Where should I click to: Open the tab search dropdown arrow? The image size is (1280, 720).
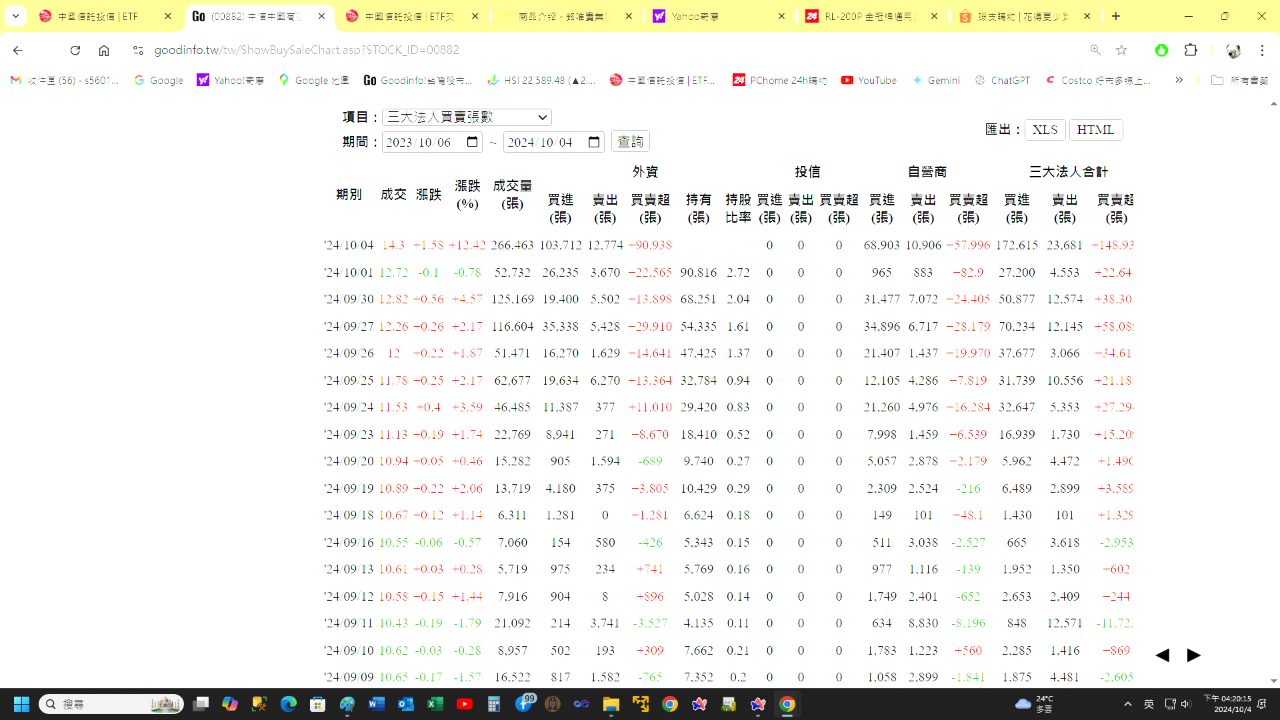[x=16, y=16]
